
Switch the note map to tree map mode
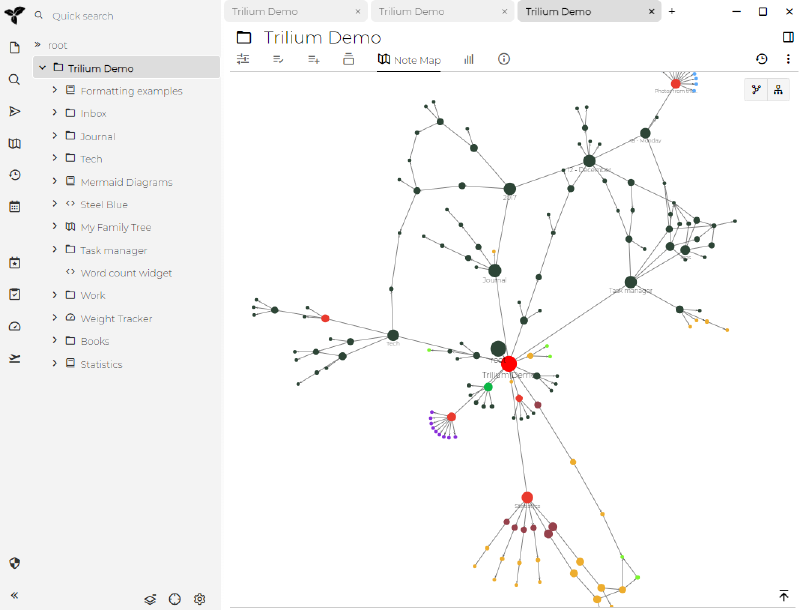tap(778, 90)
